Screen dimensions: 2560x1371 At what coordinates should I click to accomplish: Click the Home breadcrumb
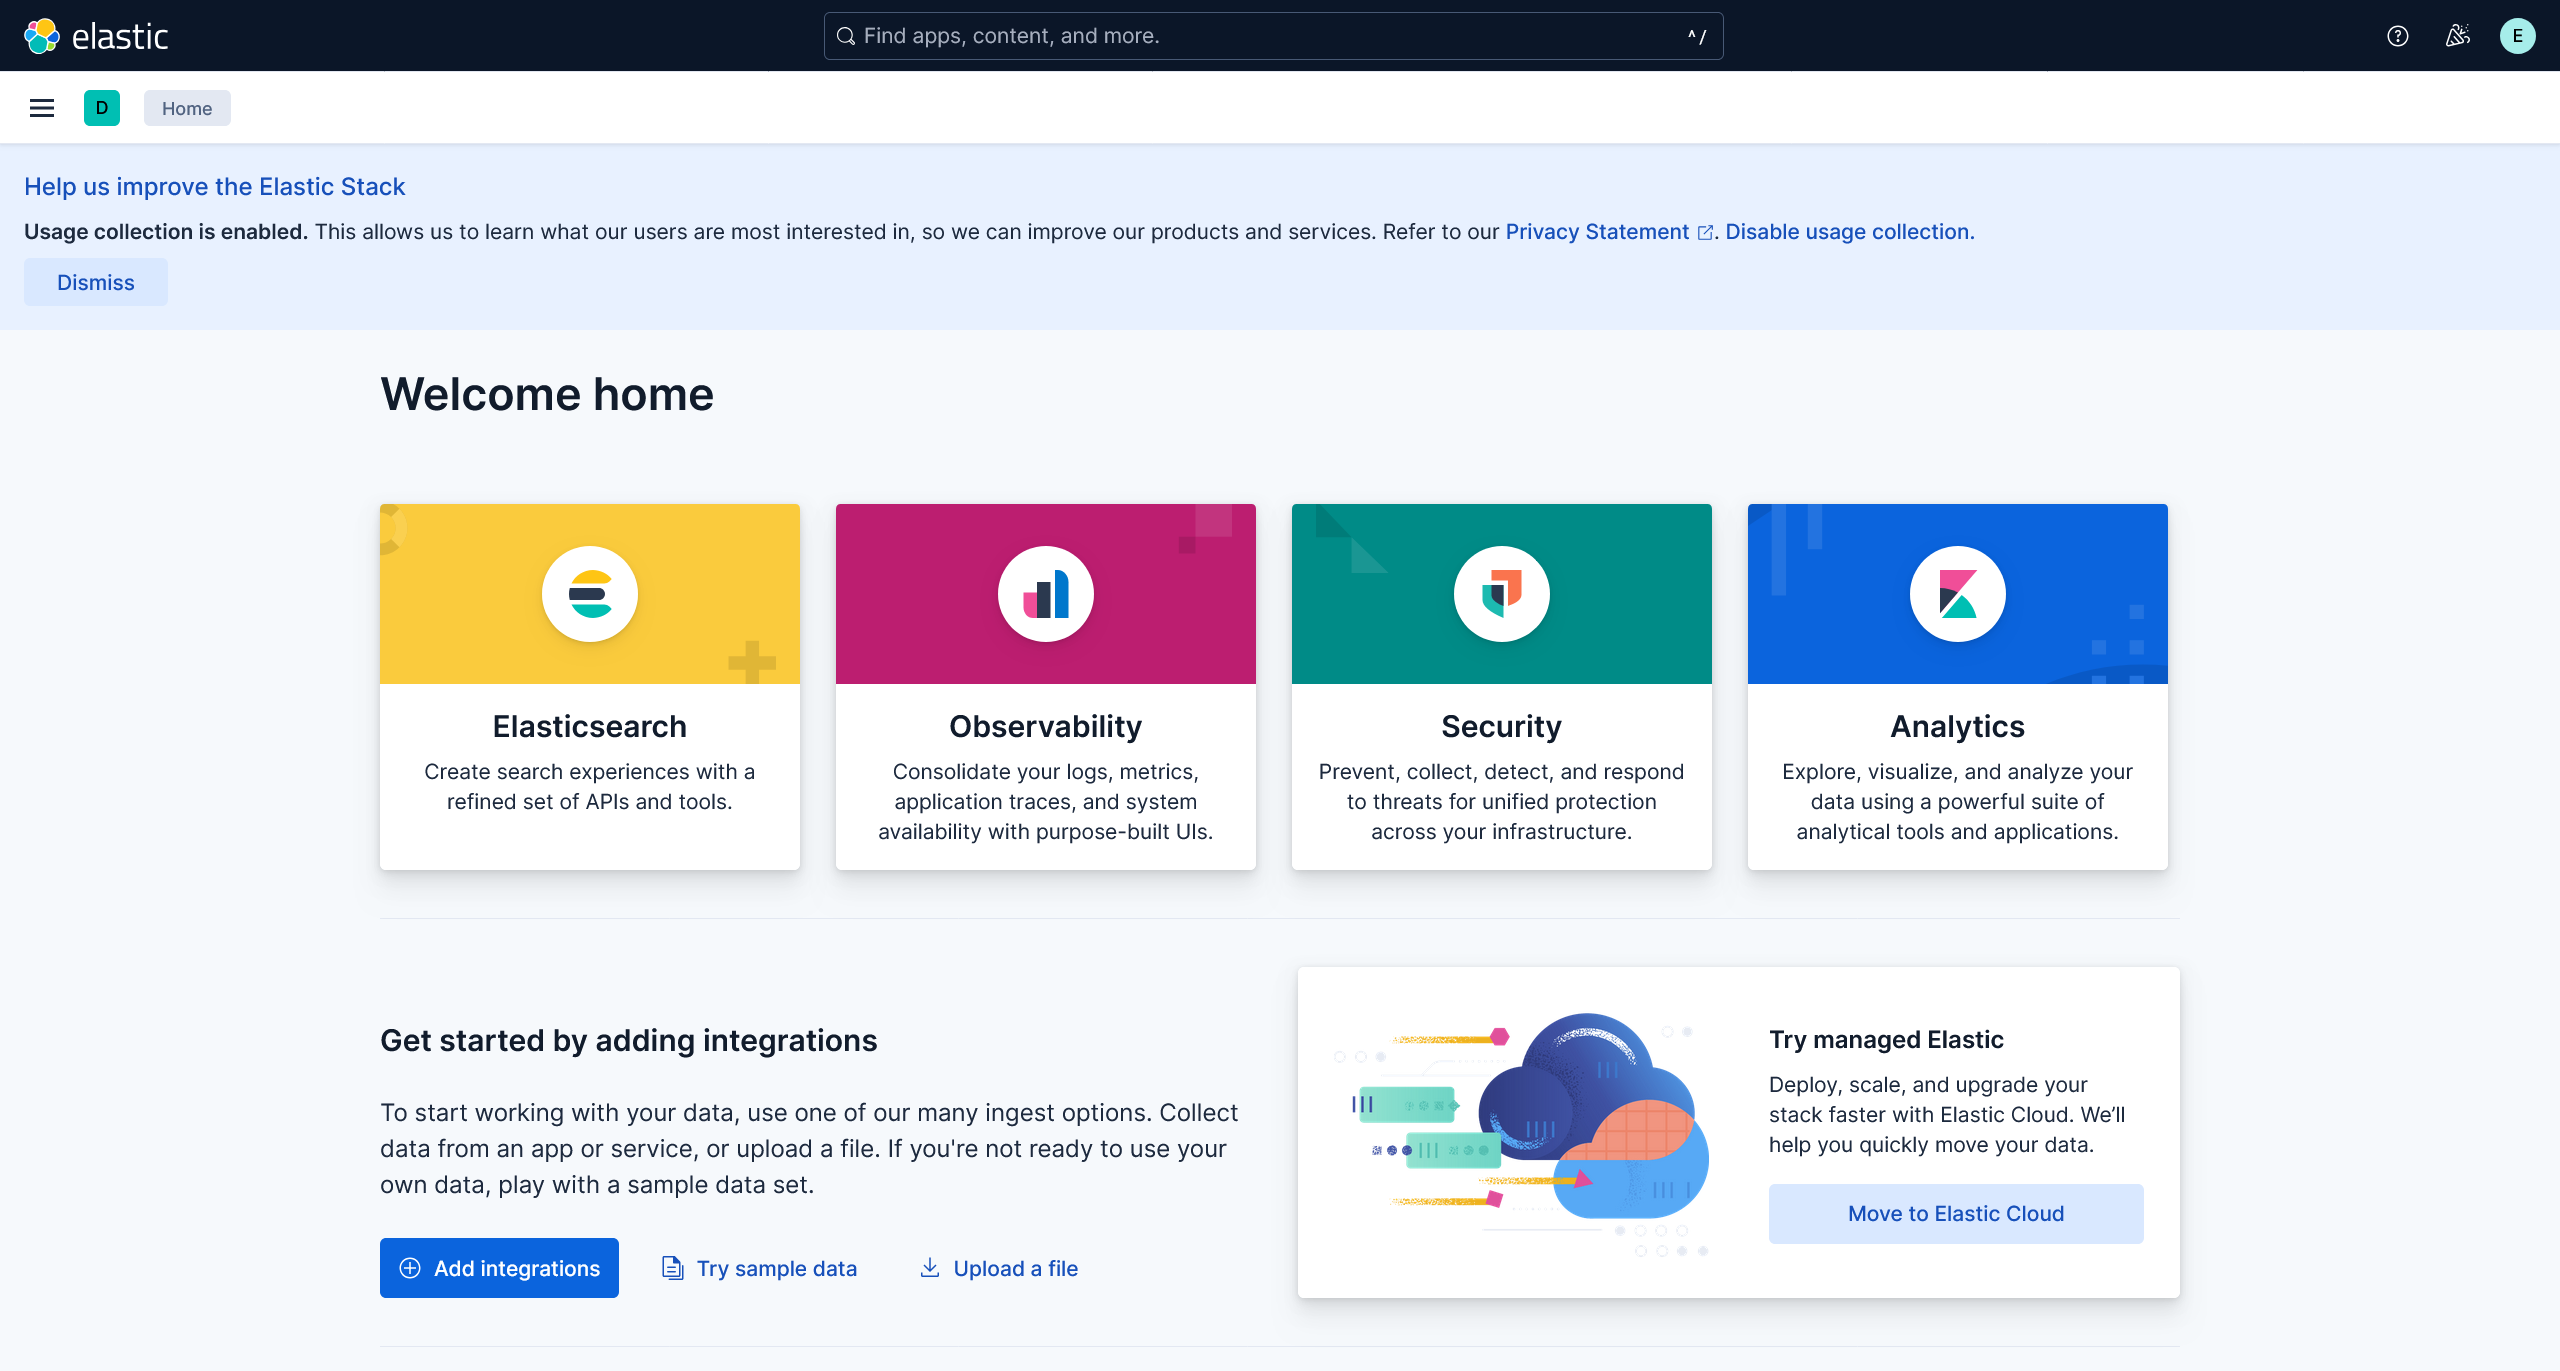coord(187,108)
